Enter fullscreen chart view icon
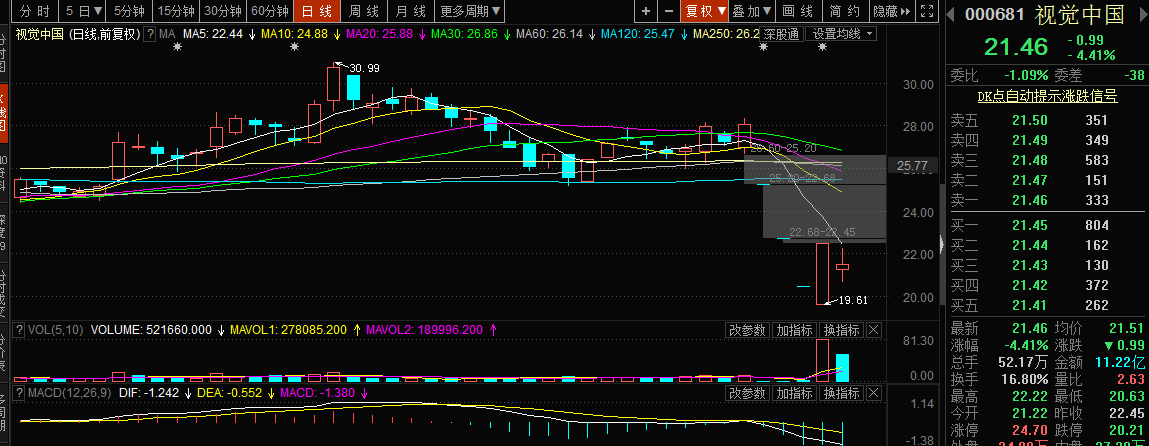Viewport: 1149px width, 446px height. (x=929, y=12)
